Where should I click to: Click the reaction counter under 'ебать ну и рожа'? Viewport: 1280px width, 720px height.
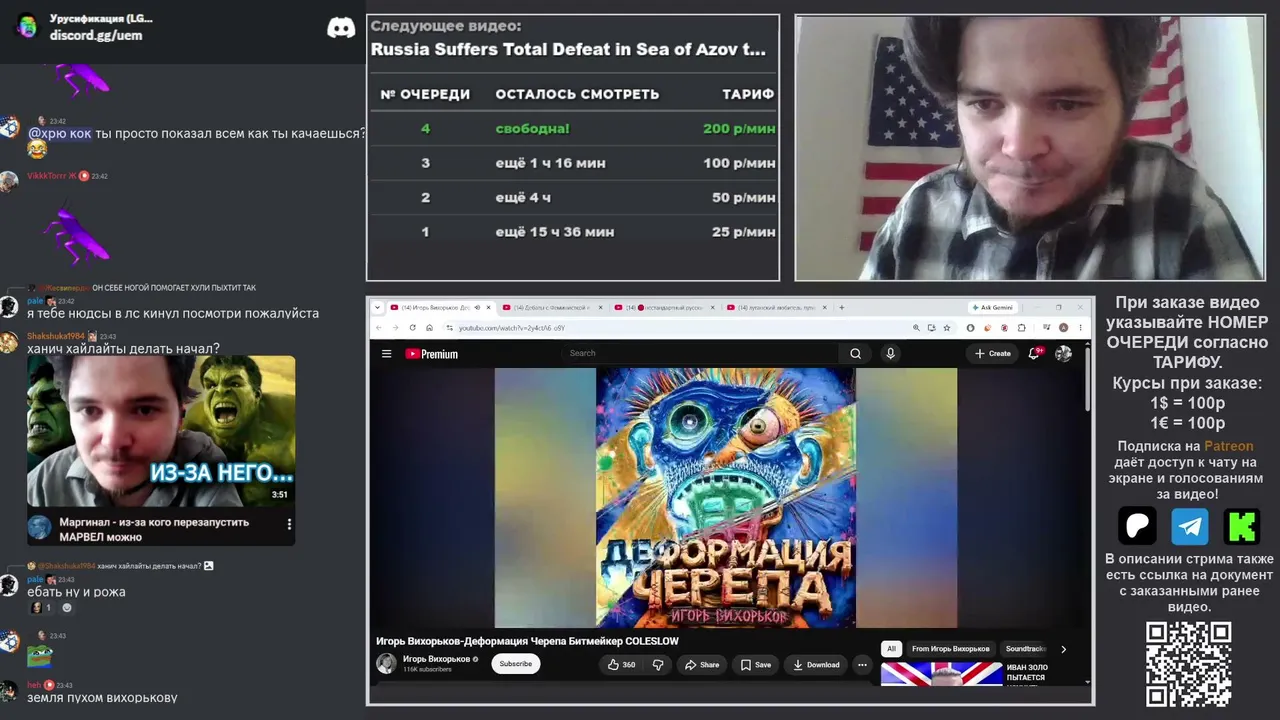click(x=40, y=608)
